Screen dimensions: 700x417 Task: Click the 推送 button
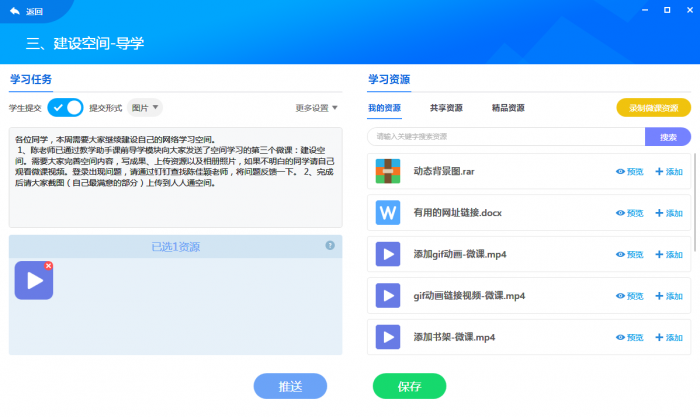pyautogui.click(x=290, y=386)
